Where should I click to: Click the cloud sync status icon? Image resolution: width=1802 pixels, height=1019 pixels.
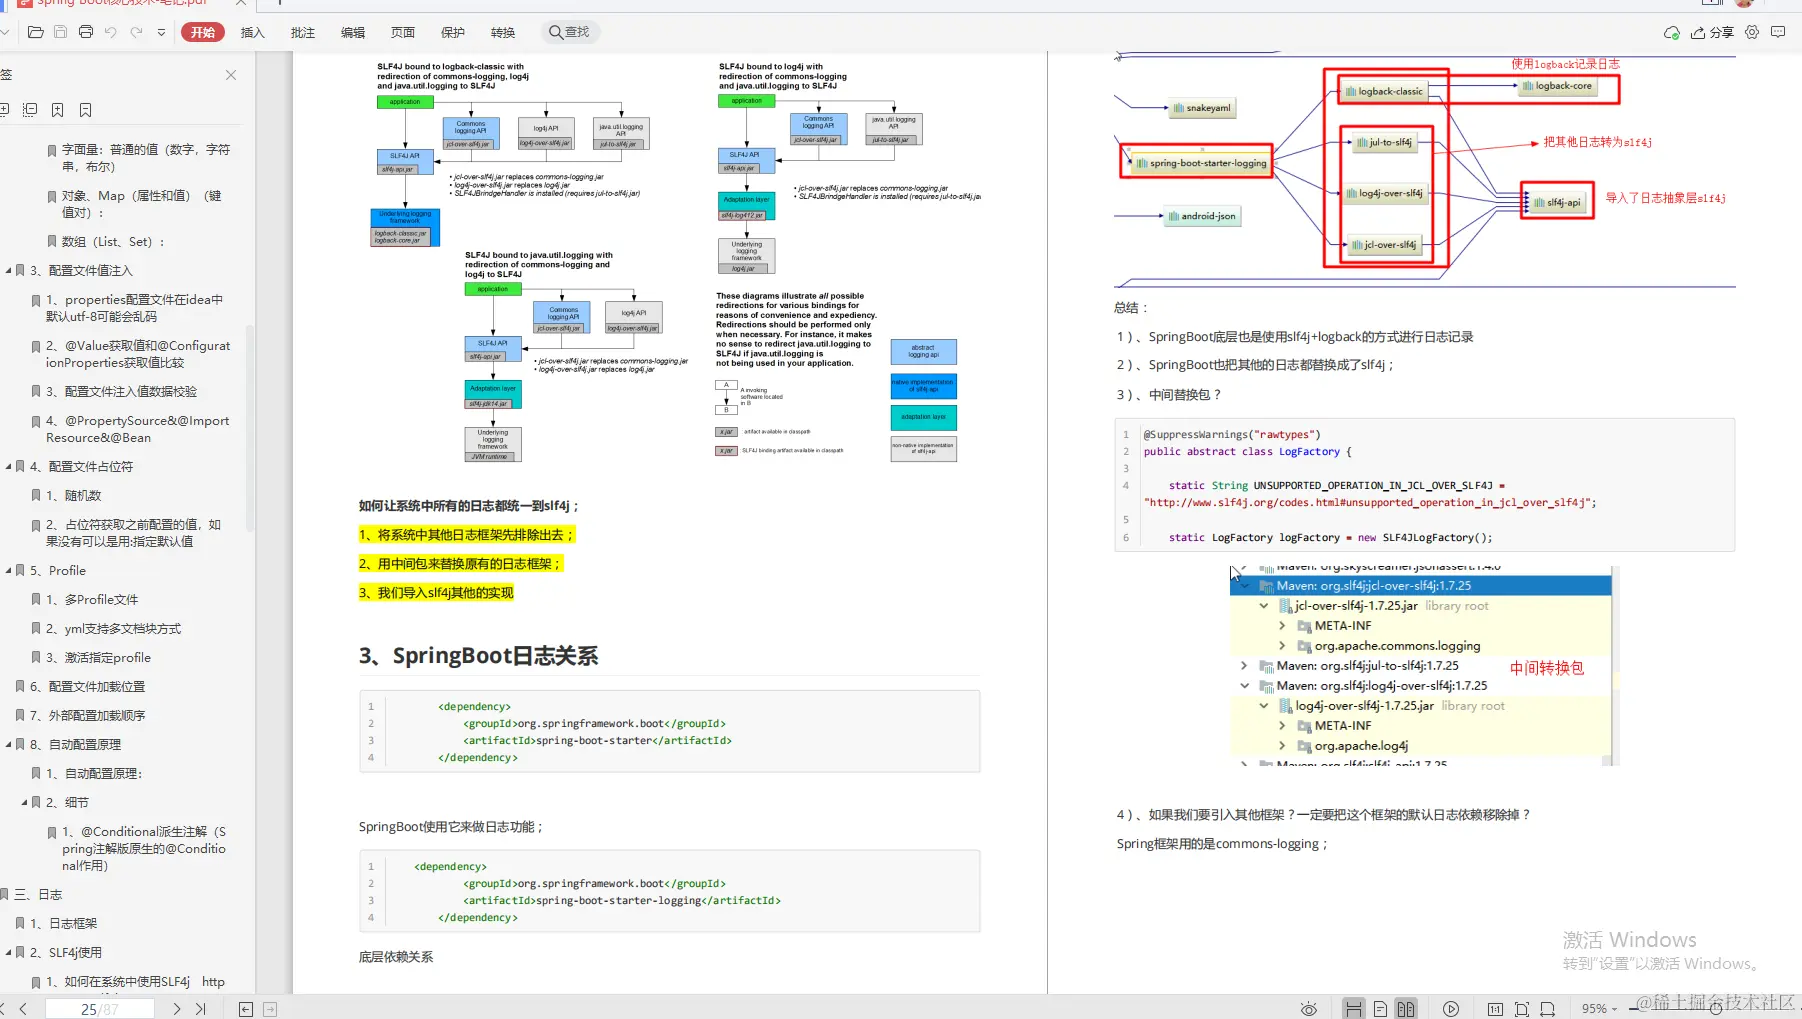click(1672, 32)
